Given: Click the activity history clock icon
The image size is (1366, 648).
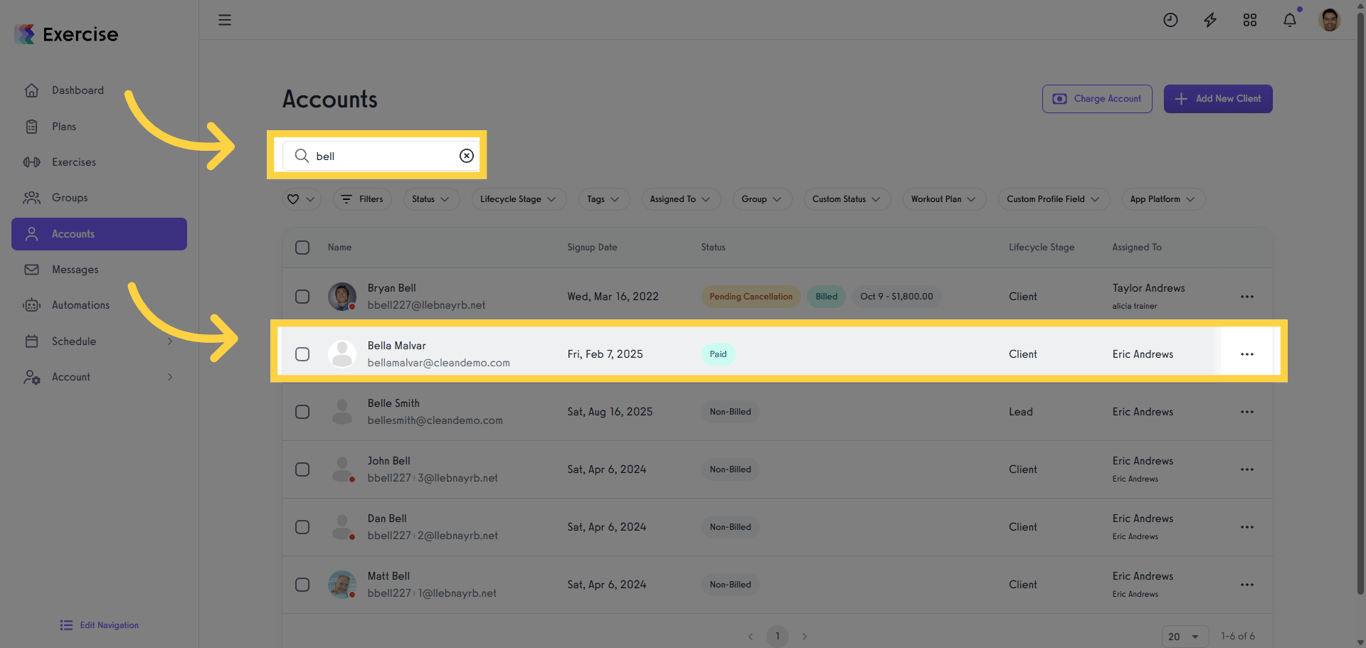Looking at the screenshot, I should click(1170, 19).
